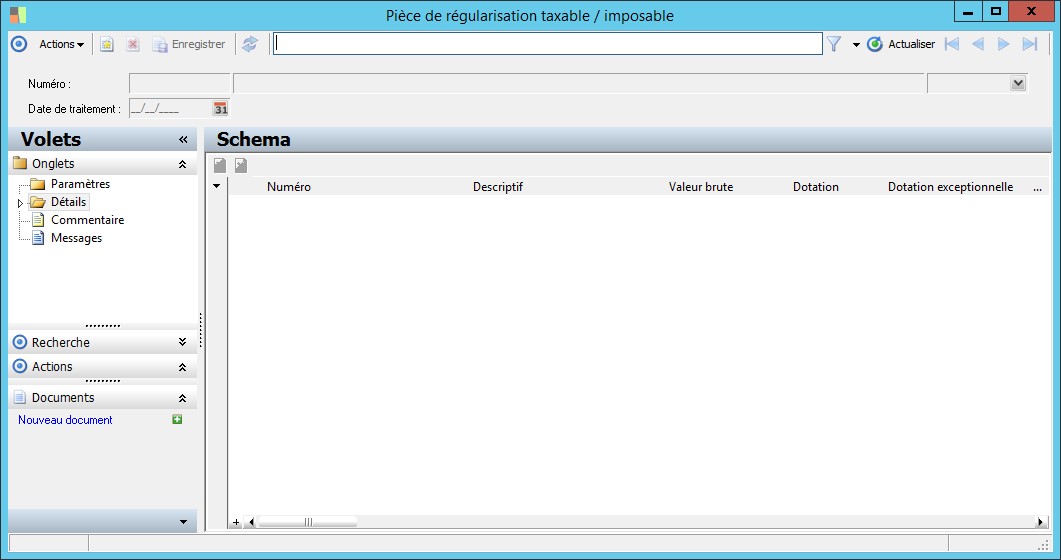Click the filter funnel icon

(834, 44)
